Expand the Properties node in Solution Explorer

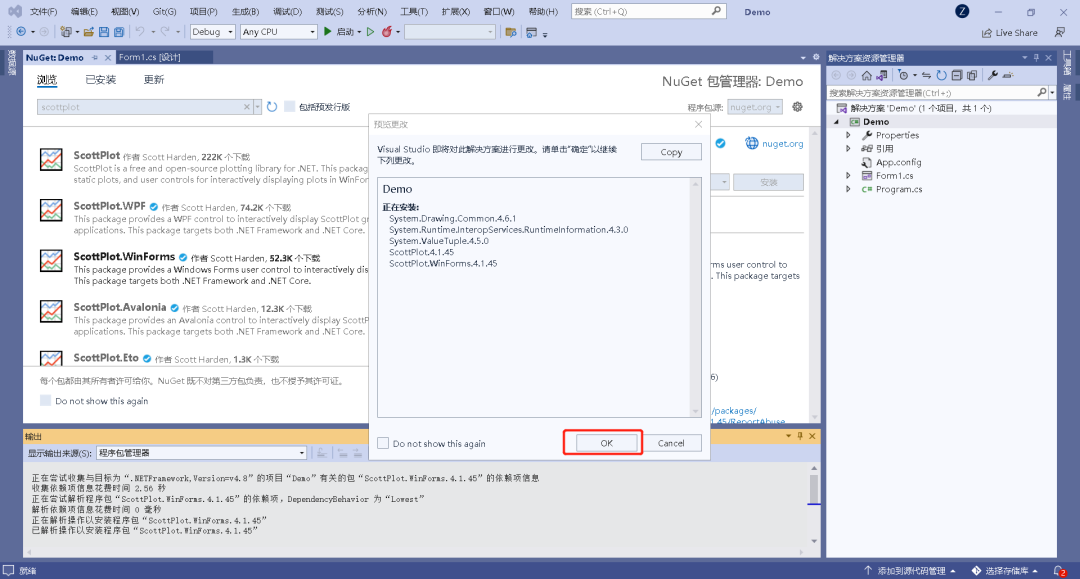tap(848, 135)
